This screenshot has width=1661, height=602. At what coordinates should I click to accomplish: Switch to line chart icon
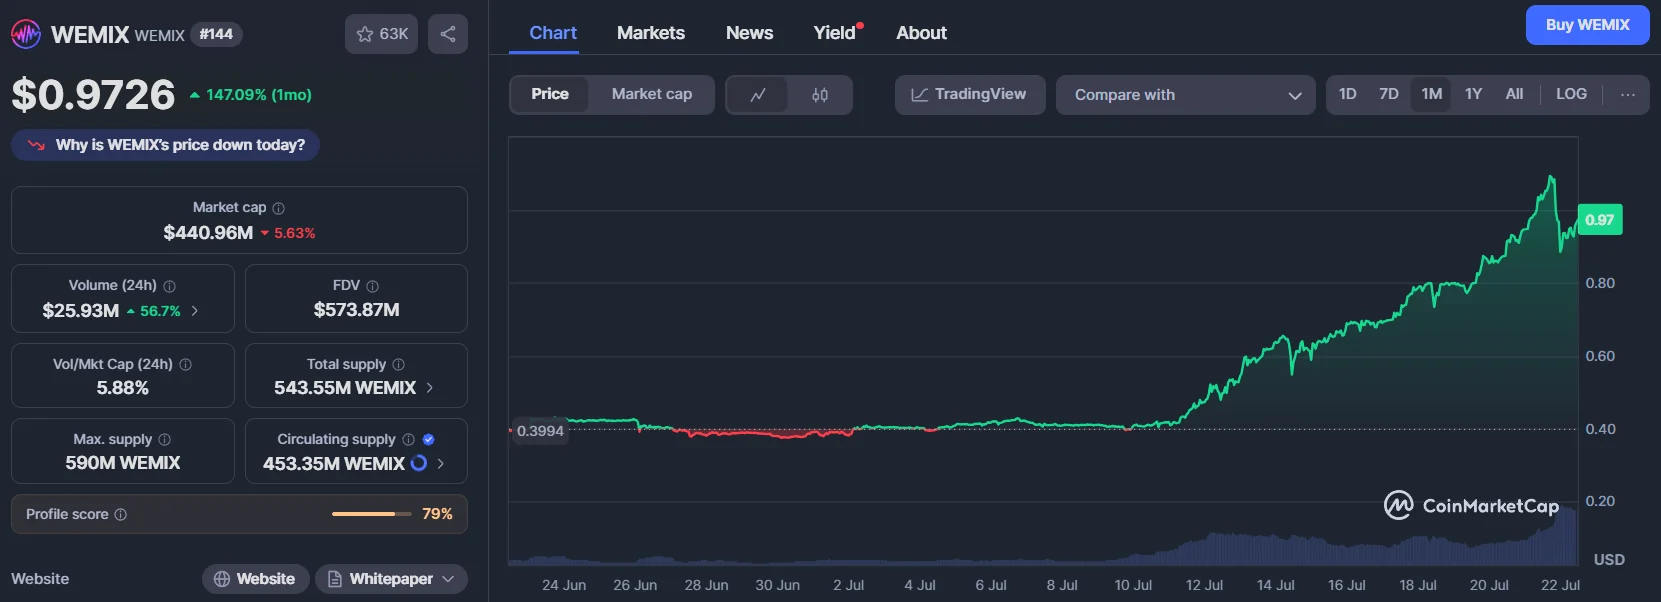click(x=758, y=95)
